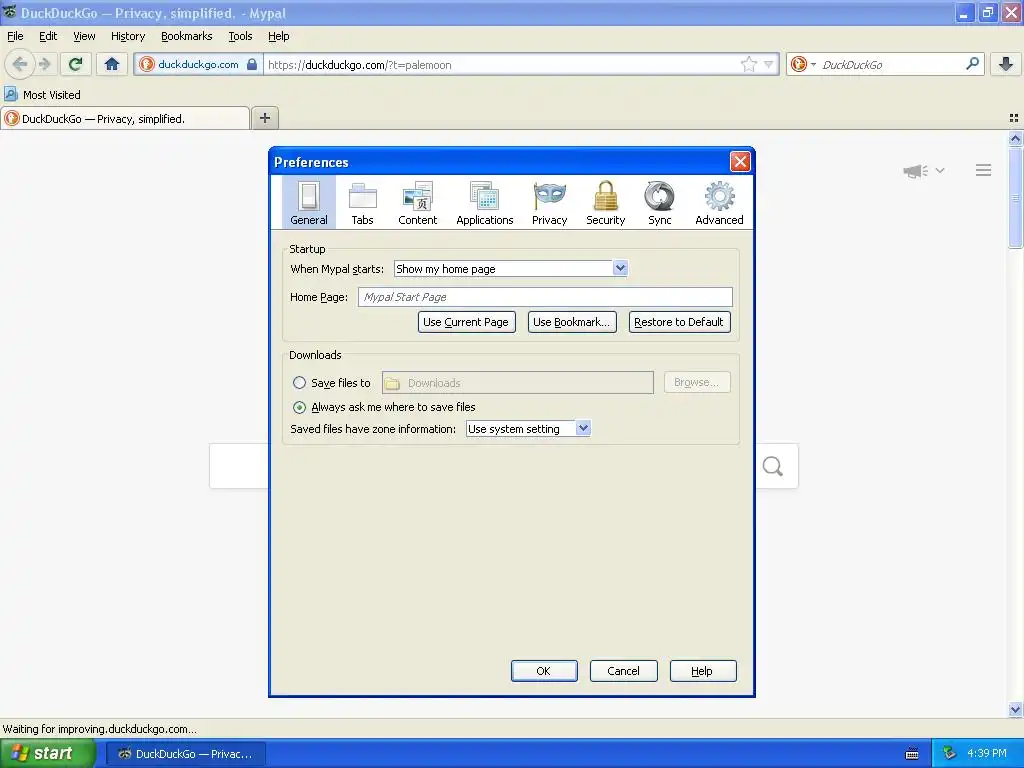This screenshot has width=1024, height=768.
Task: Open the Help menu
Action: tap(278, 36)
